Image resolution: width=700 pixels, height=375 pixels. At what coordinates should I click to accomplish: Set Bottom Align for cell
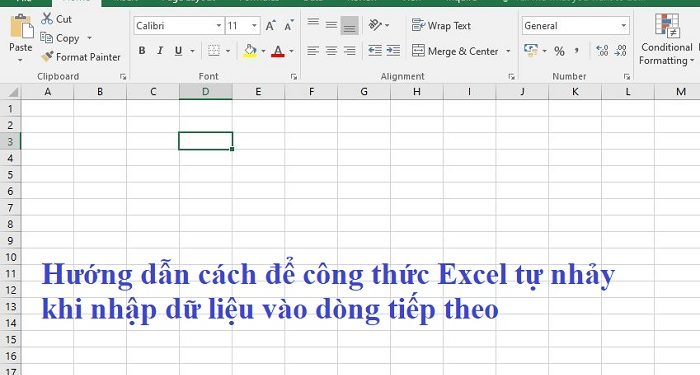coord(350,25)
